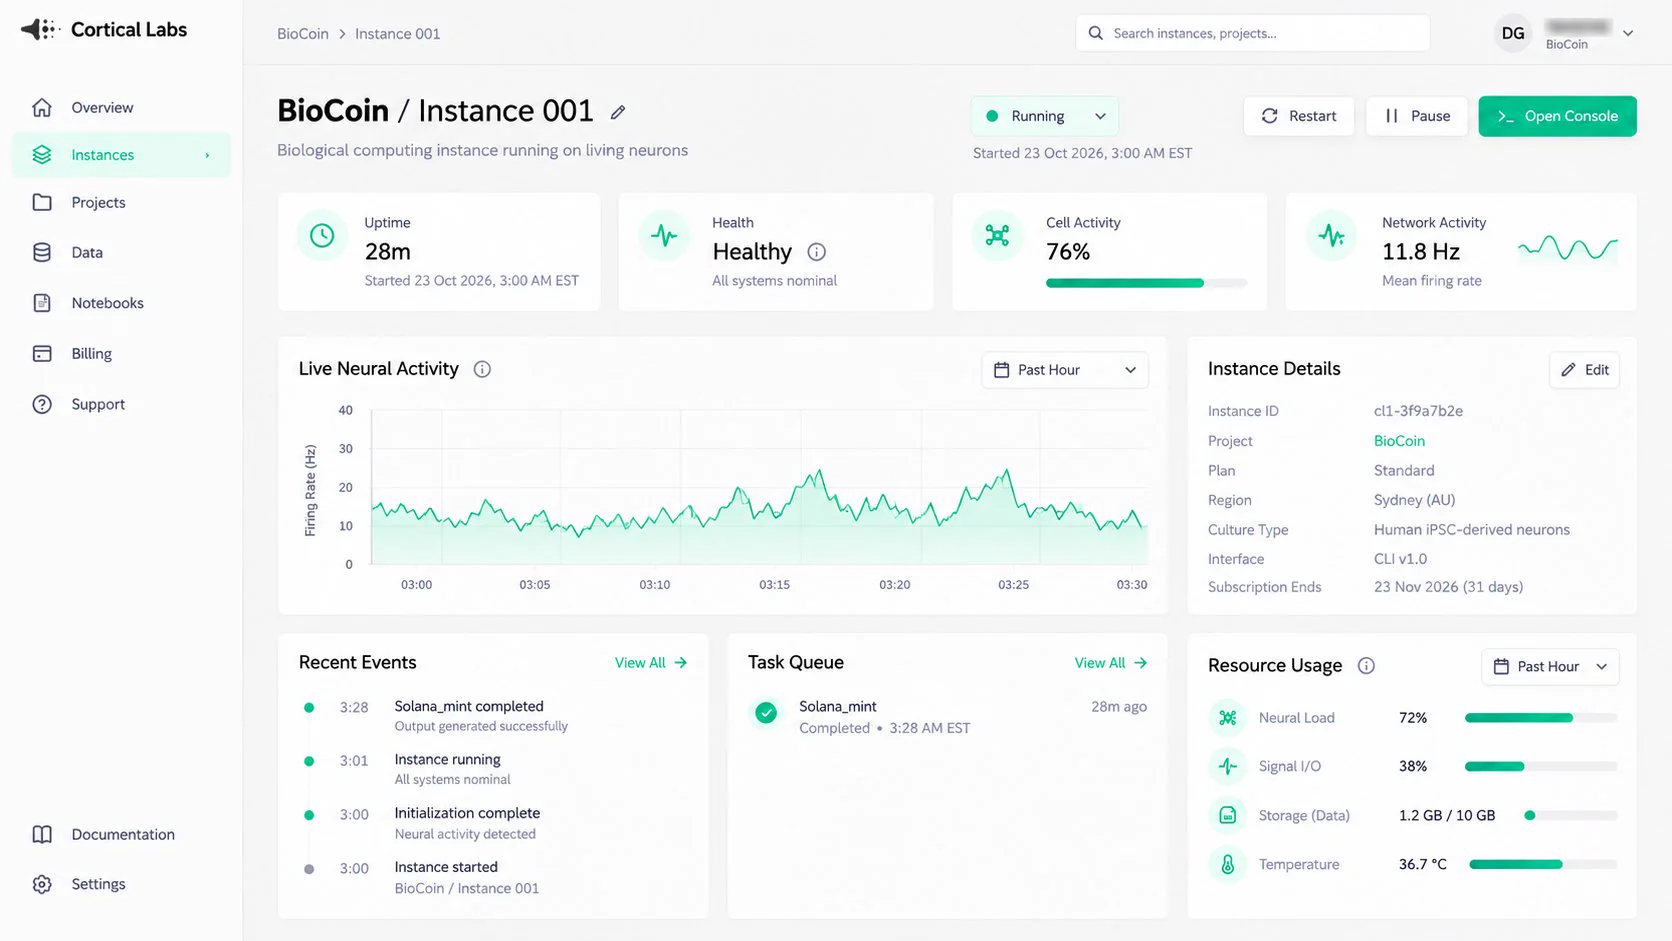The width and height of the screenshot is (1672, 941).
Task: Click the search instances input field
Action: [1252, 33]
